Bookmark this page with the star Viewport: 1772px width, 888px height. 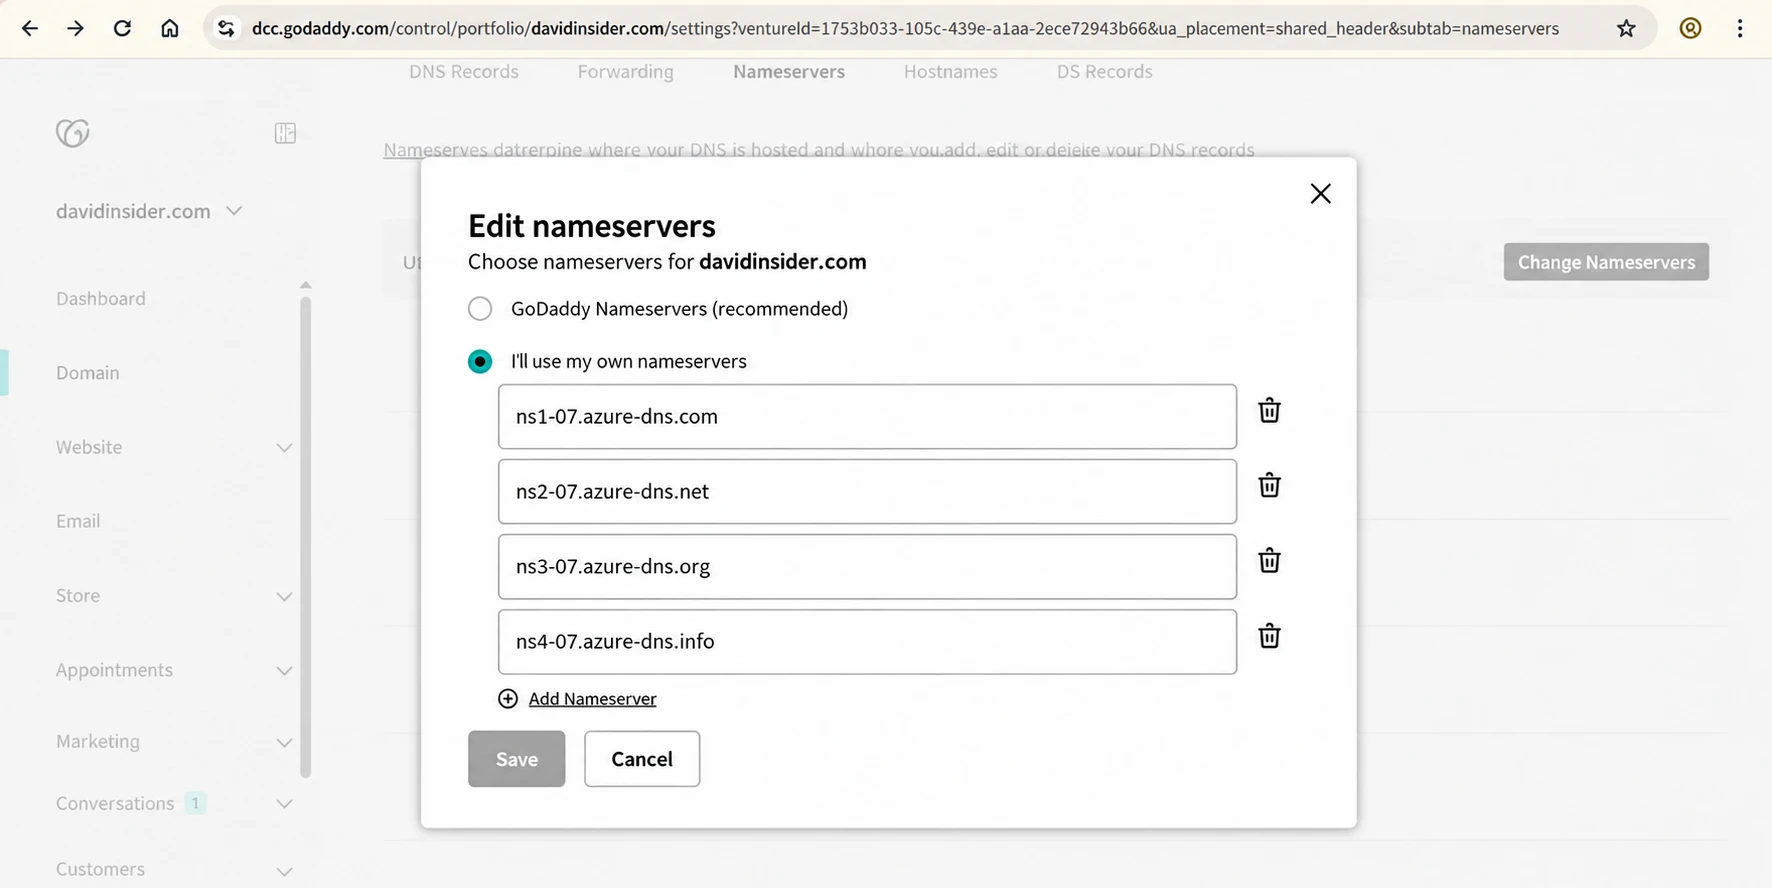tap(1626, 28)
